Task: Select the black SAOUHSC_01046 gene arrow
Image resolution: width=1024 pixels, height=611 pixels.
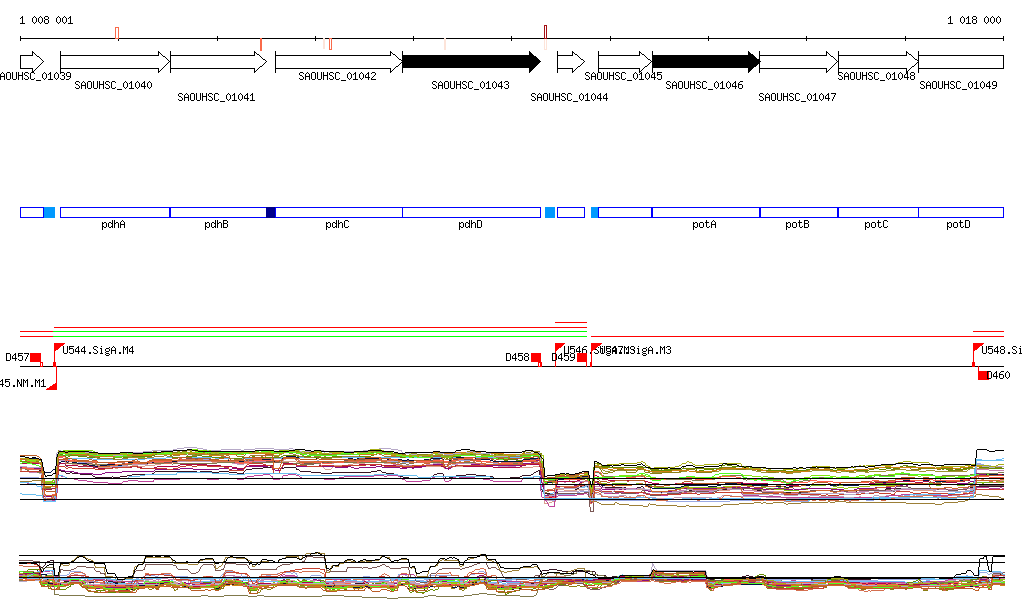Action: tap(705, 62)
